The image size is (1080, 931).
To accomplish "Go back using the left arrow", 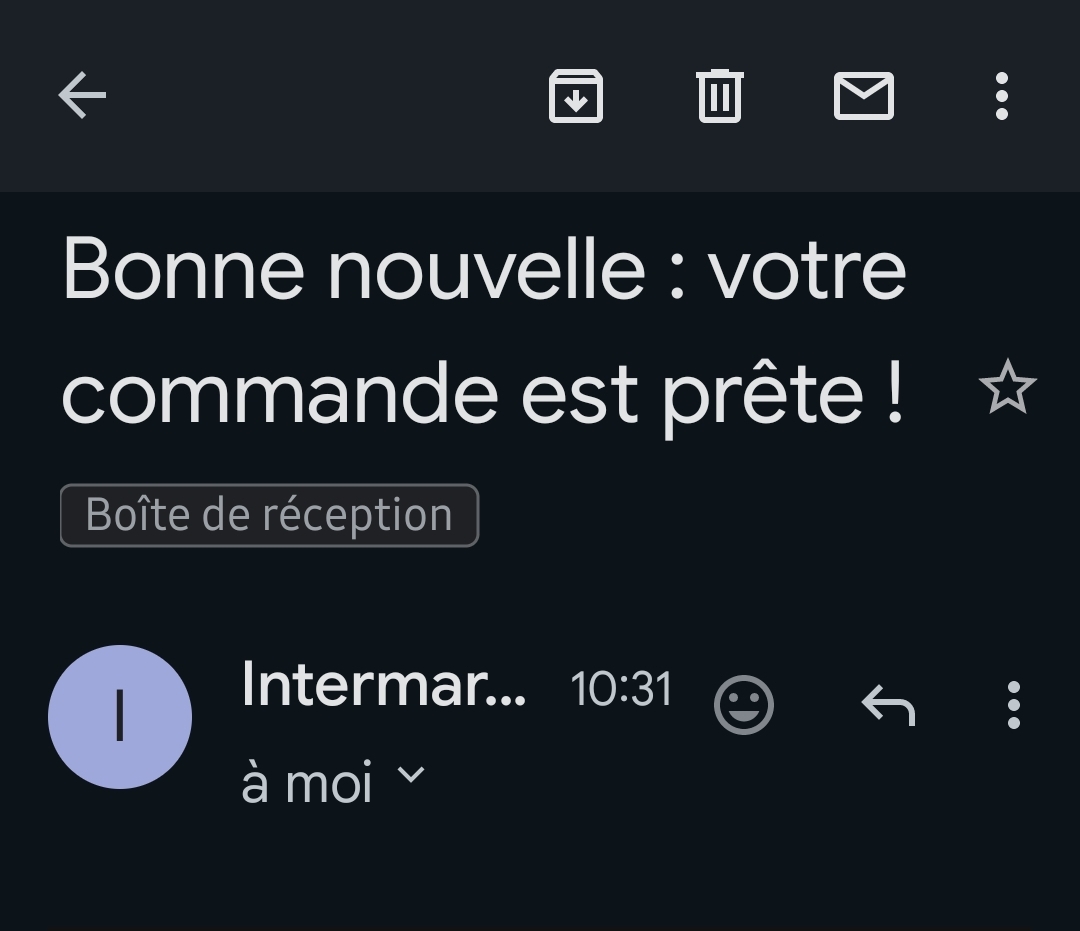I will [82, 96].
